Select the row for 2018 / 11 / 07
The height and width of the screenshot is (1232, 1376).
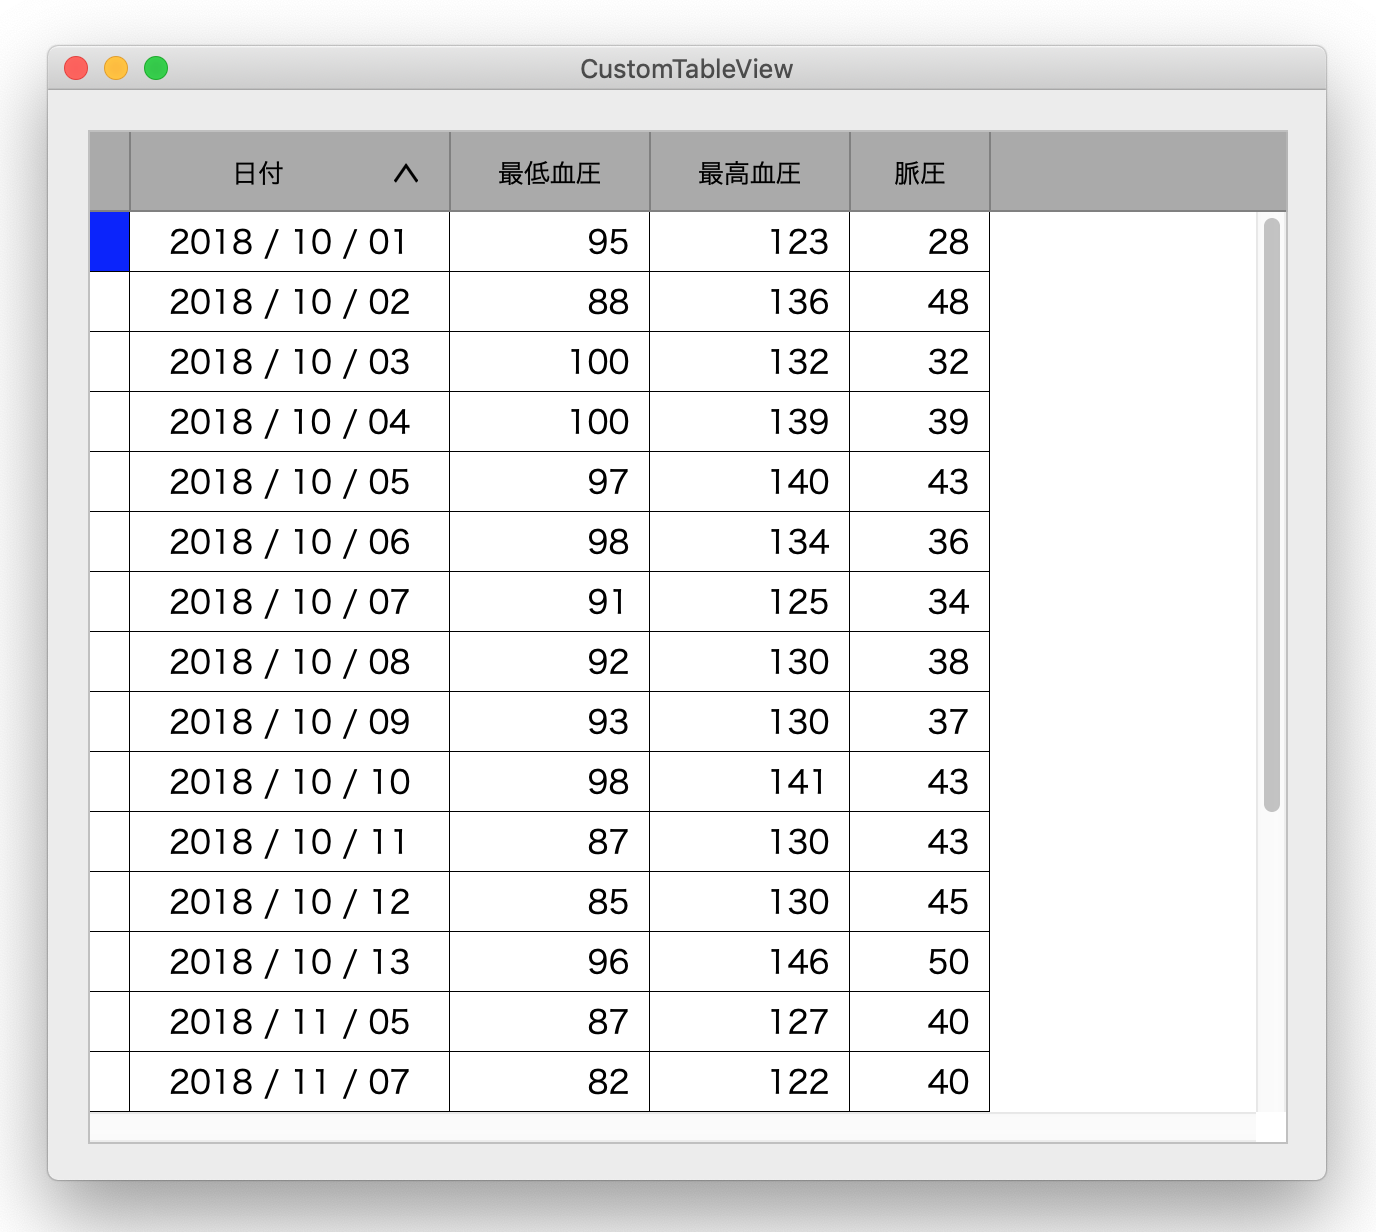(290, 1082)
